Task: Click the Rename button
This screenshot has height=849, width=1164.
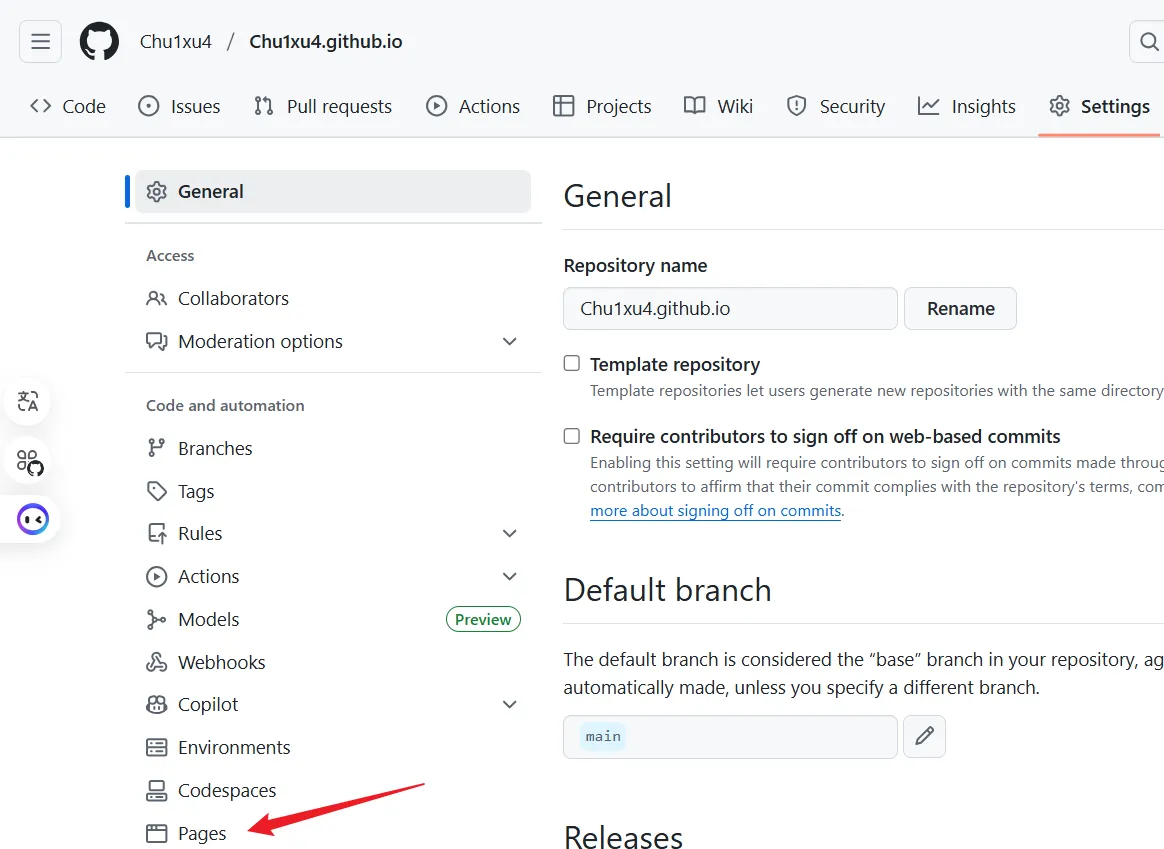Action: click(960, 309)
